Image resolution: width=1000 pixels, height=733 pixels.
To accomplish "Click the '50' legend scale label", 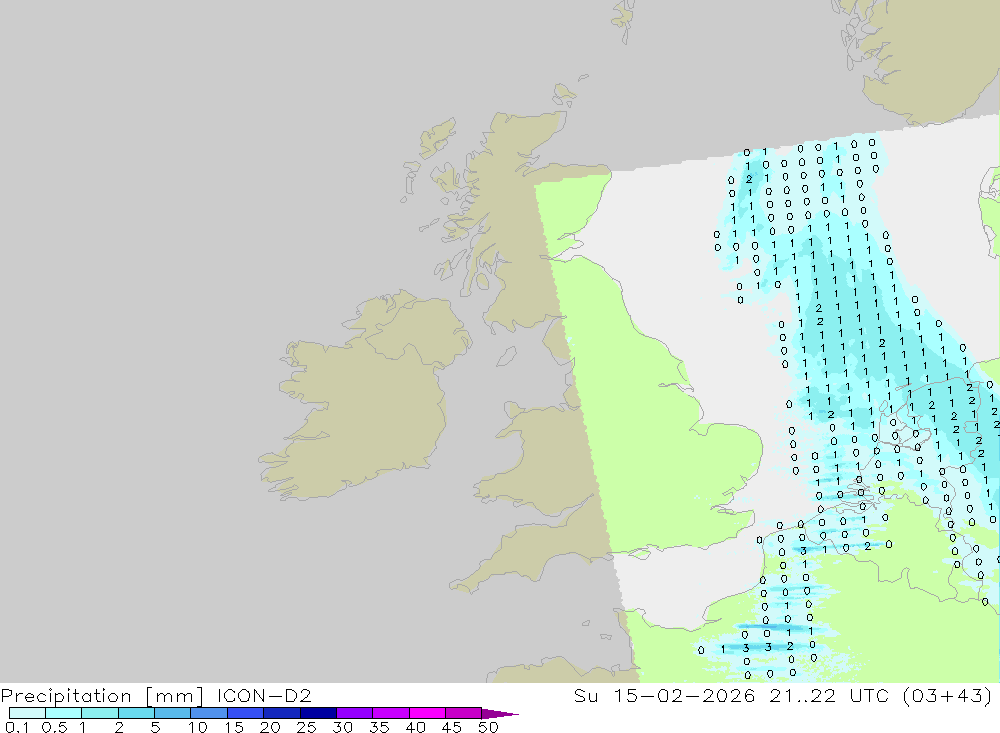I will (x=487, y=727).
